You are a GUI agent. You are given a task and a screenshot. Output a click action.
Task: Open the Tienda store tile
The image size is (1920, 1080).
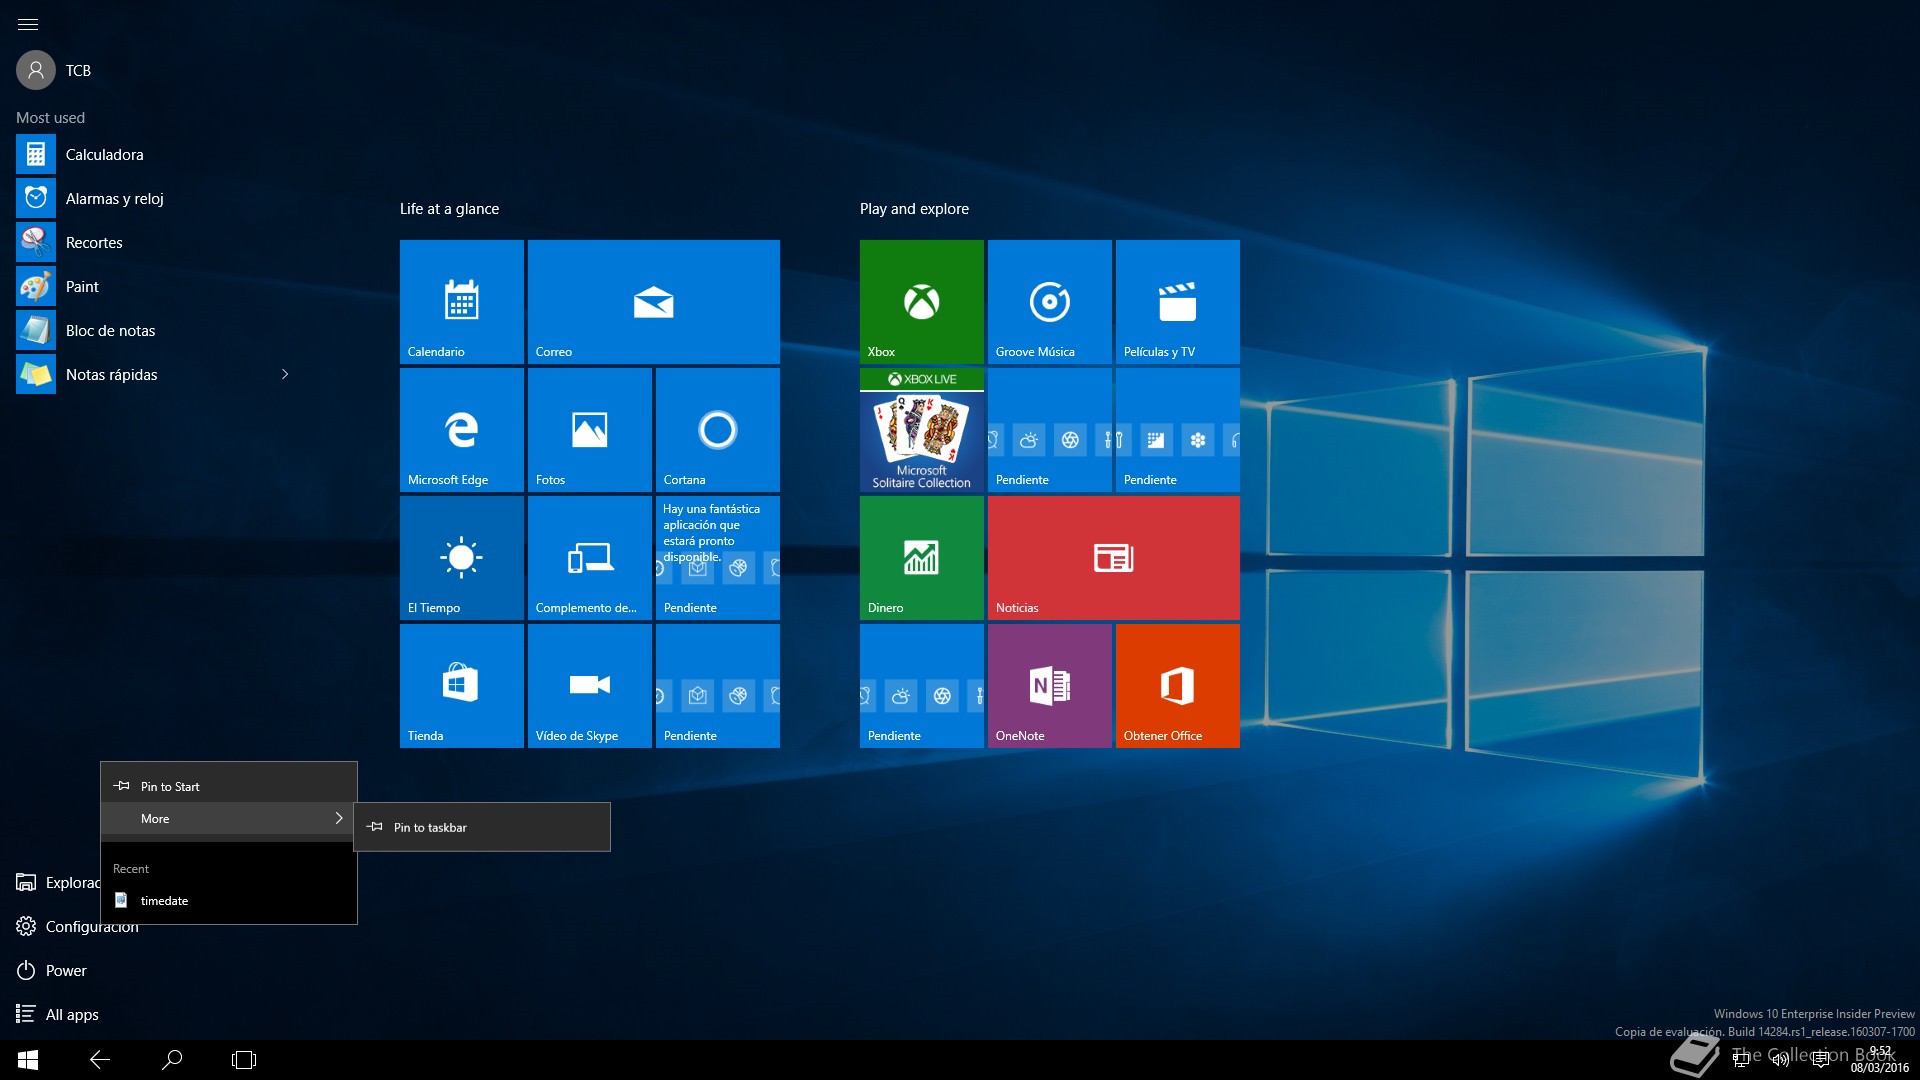[462, 686]
